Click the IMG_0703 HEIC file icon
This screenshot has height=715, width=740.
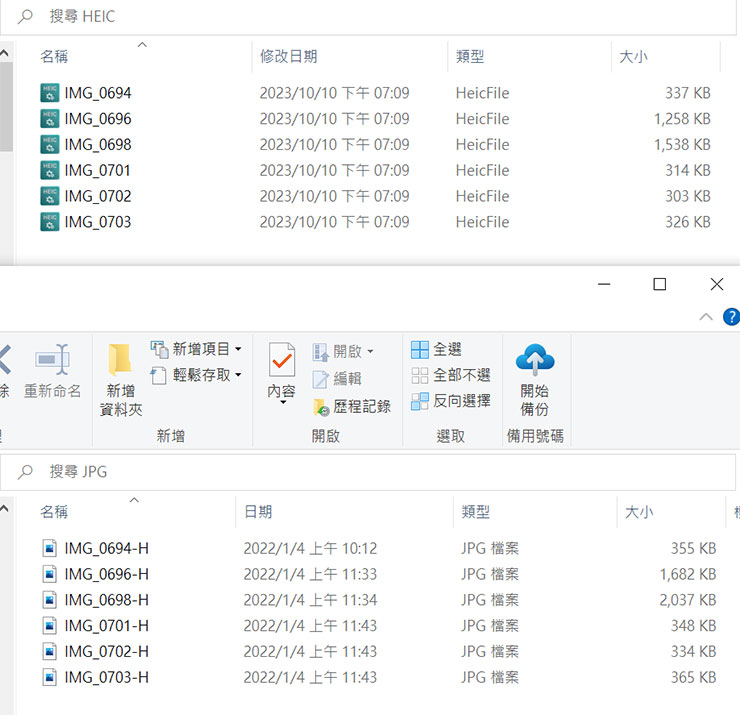coord(50,222)
